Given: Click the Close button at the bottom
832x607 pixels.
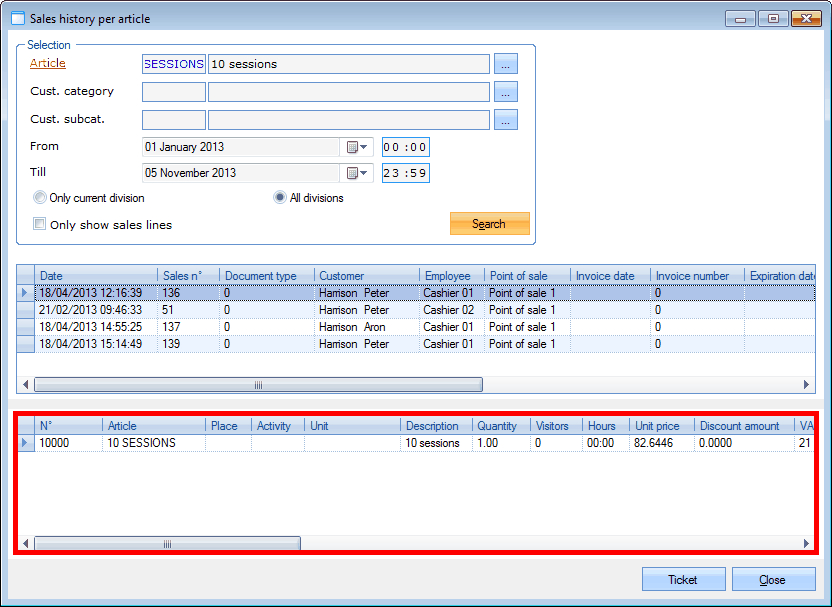Looking at the screenshot, I should (x=772, y=580).
